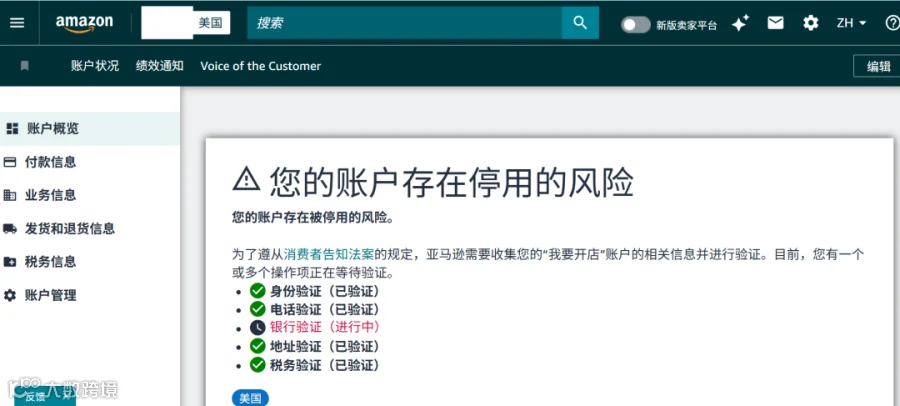This screenshot has width=900, height=406.
Task: Click the 账户管理 gear icon
Action: coord(10,296)
